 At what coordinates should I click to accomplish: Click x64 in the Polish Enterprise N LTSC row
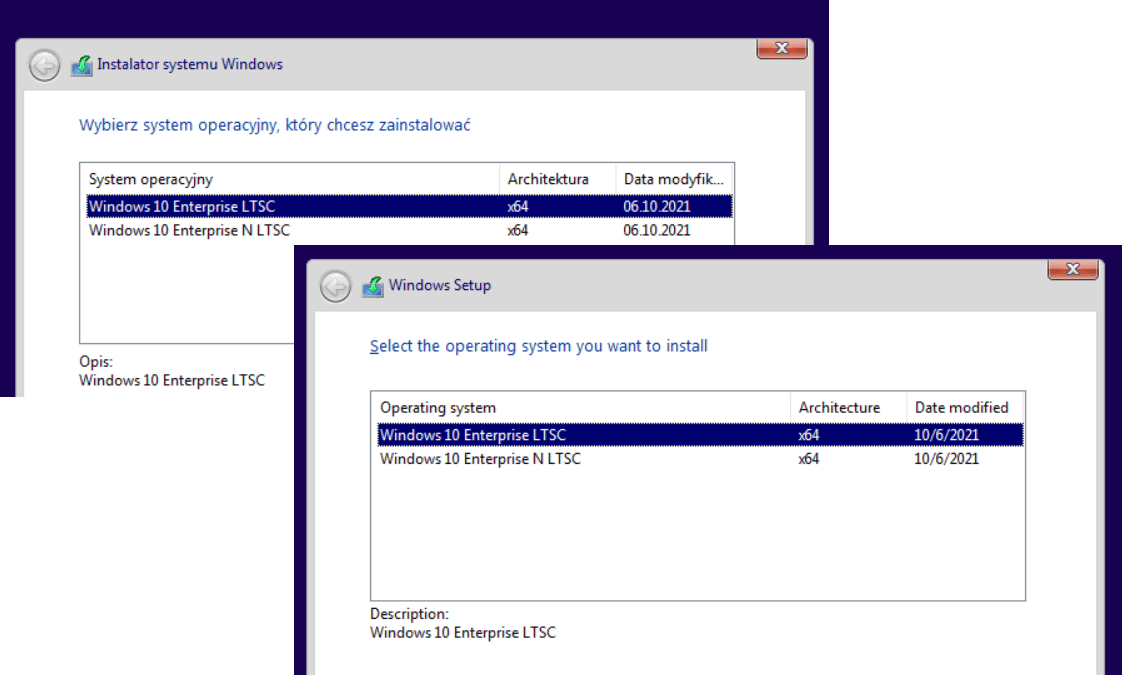[517, 230]
